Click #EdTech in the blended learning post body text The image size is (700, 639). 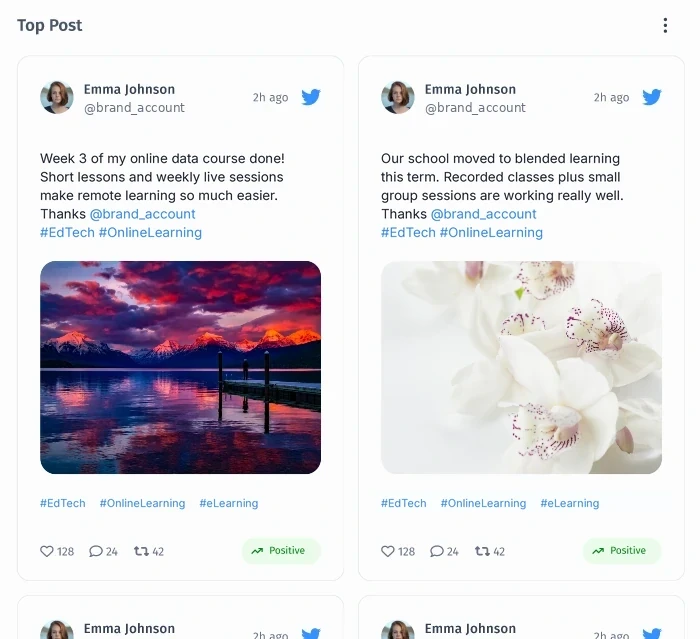[408, 233]
